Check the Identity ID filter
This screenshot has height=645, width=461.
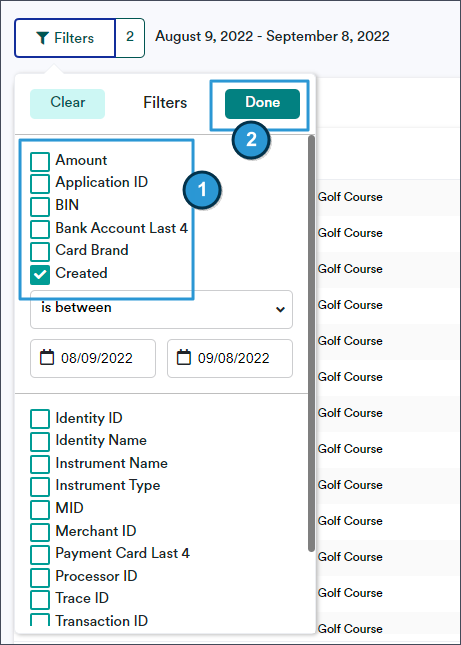40,419
